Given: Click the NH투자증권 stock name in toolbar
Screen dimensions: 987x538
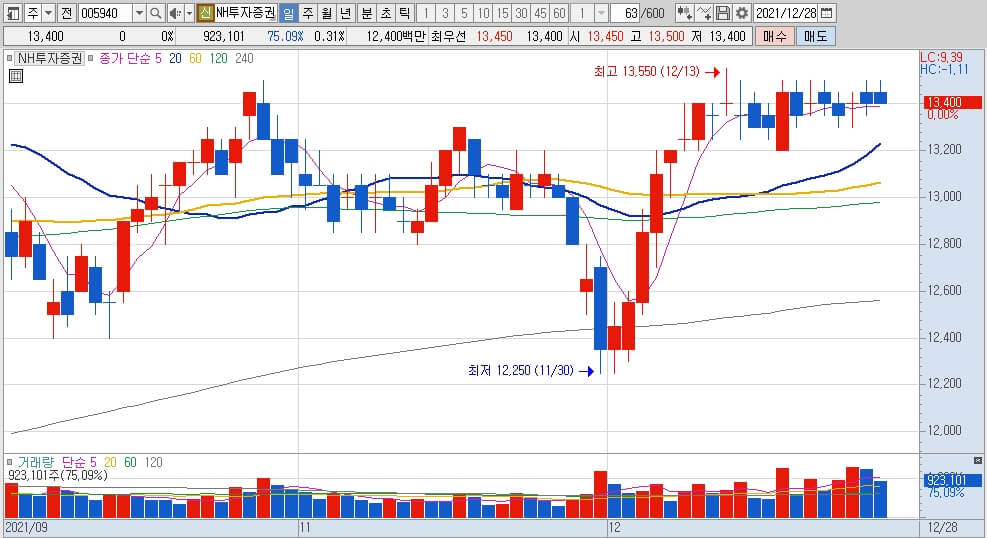Looking at the screenshot, I should click(245, 13).
